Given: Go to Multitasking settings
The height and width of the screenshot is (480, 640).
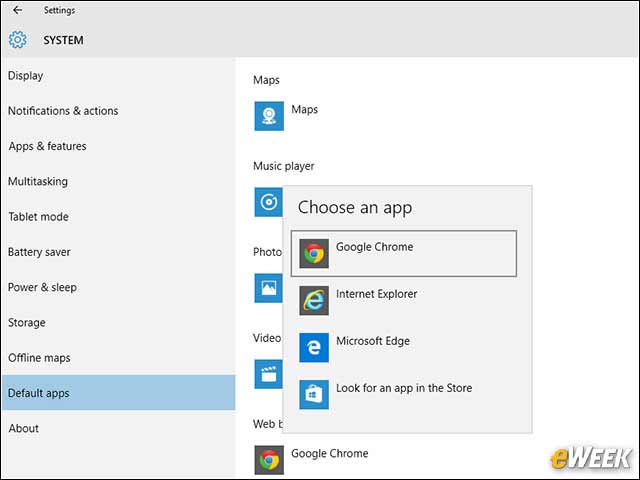Looking at the screenshot, I should tap(118, 182).
